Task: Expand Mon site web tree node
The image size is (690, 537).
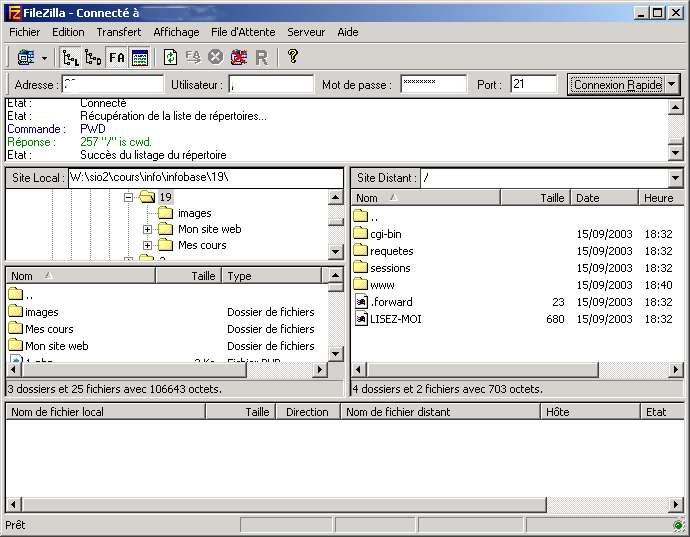Action: click(x=147, y=229)
